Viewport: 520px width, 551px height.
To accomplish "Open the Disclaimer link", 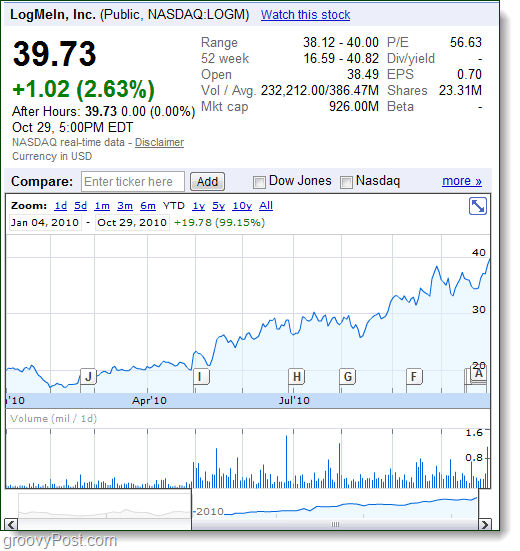I will pos(159,142).
